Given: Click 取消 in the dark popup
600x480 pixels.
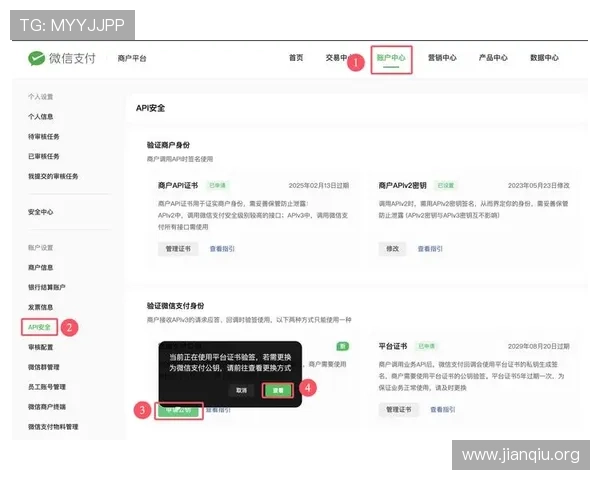Looking at the screenshot, I should click(x=241, y=390).
